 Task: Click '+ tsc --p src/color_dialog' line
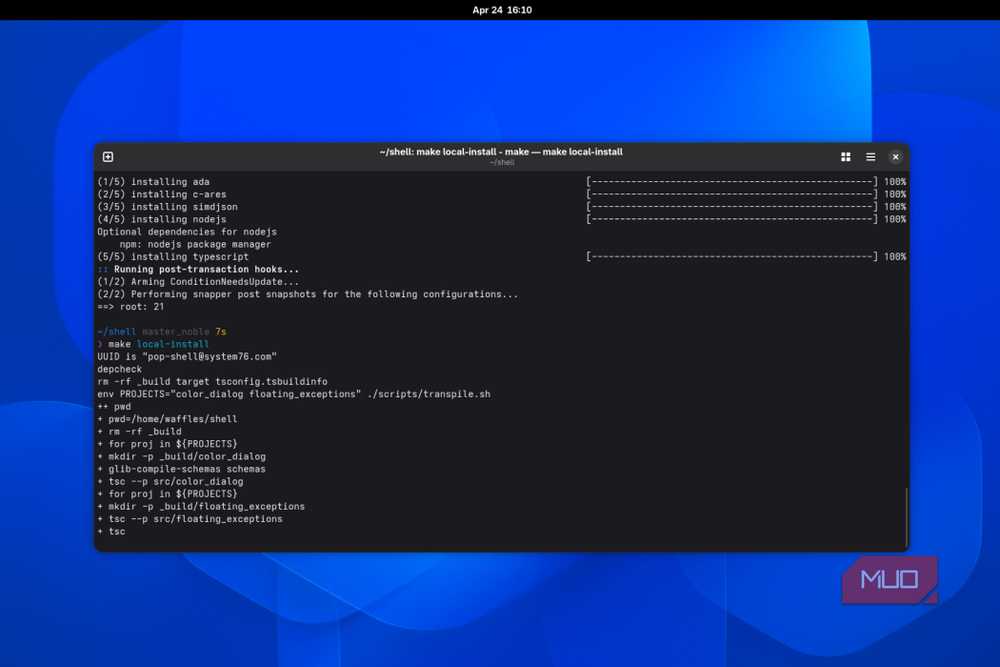[170, 481]
